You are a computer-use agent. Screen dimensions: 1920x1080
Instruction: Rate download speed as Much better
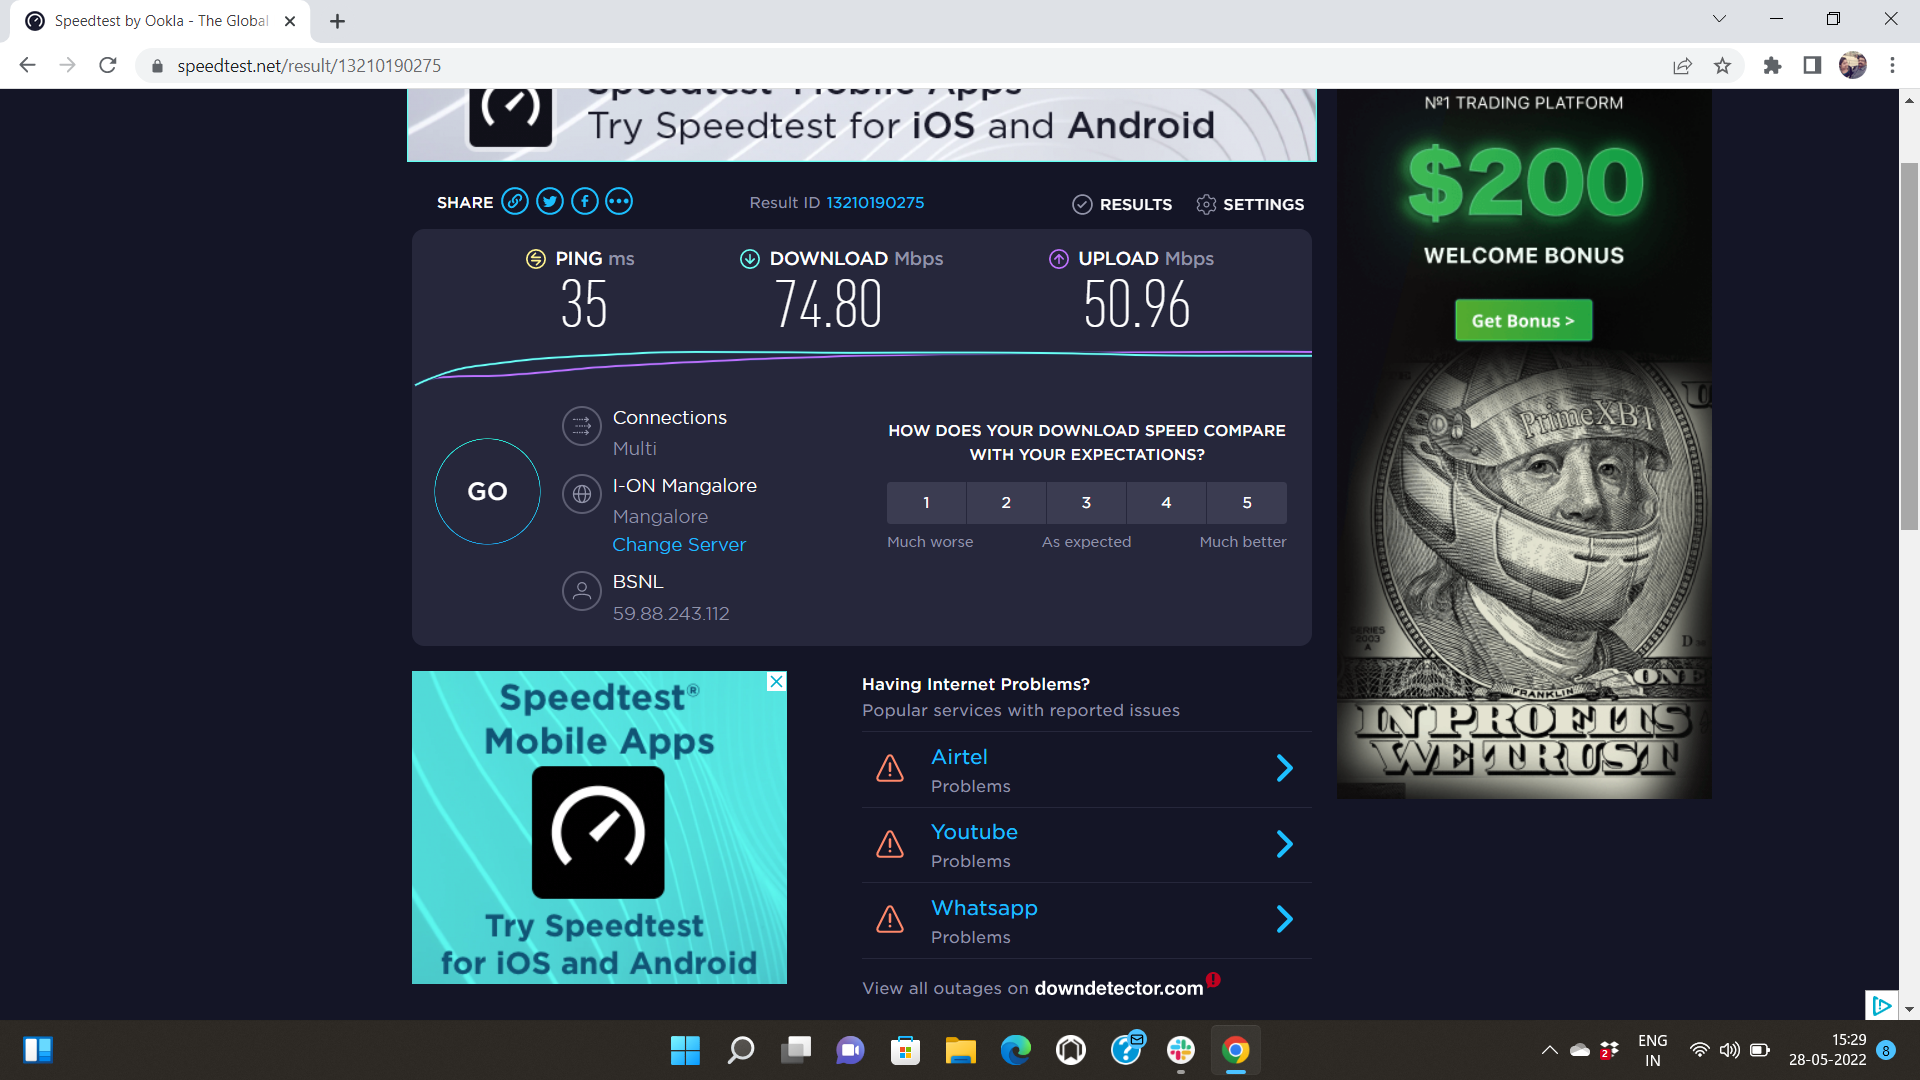pos(1246,503)
